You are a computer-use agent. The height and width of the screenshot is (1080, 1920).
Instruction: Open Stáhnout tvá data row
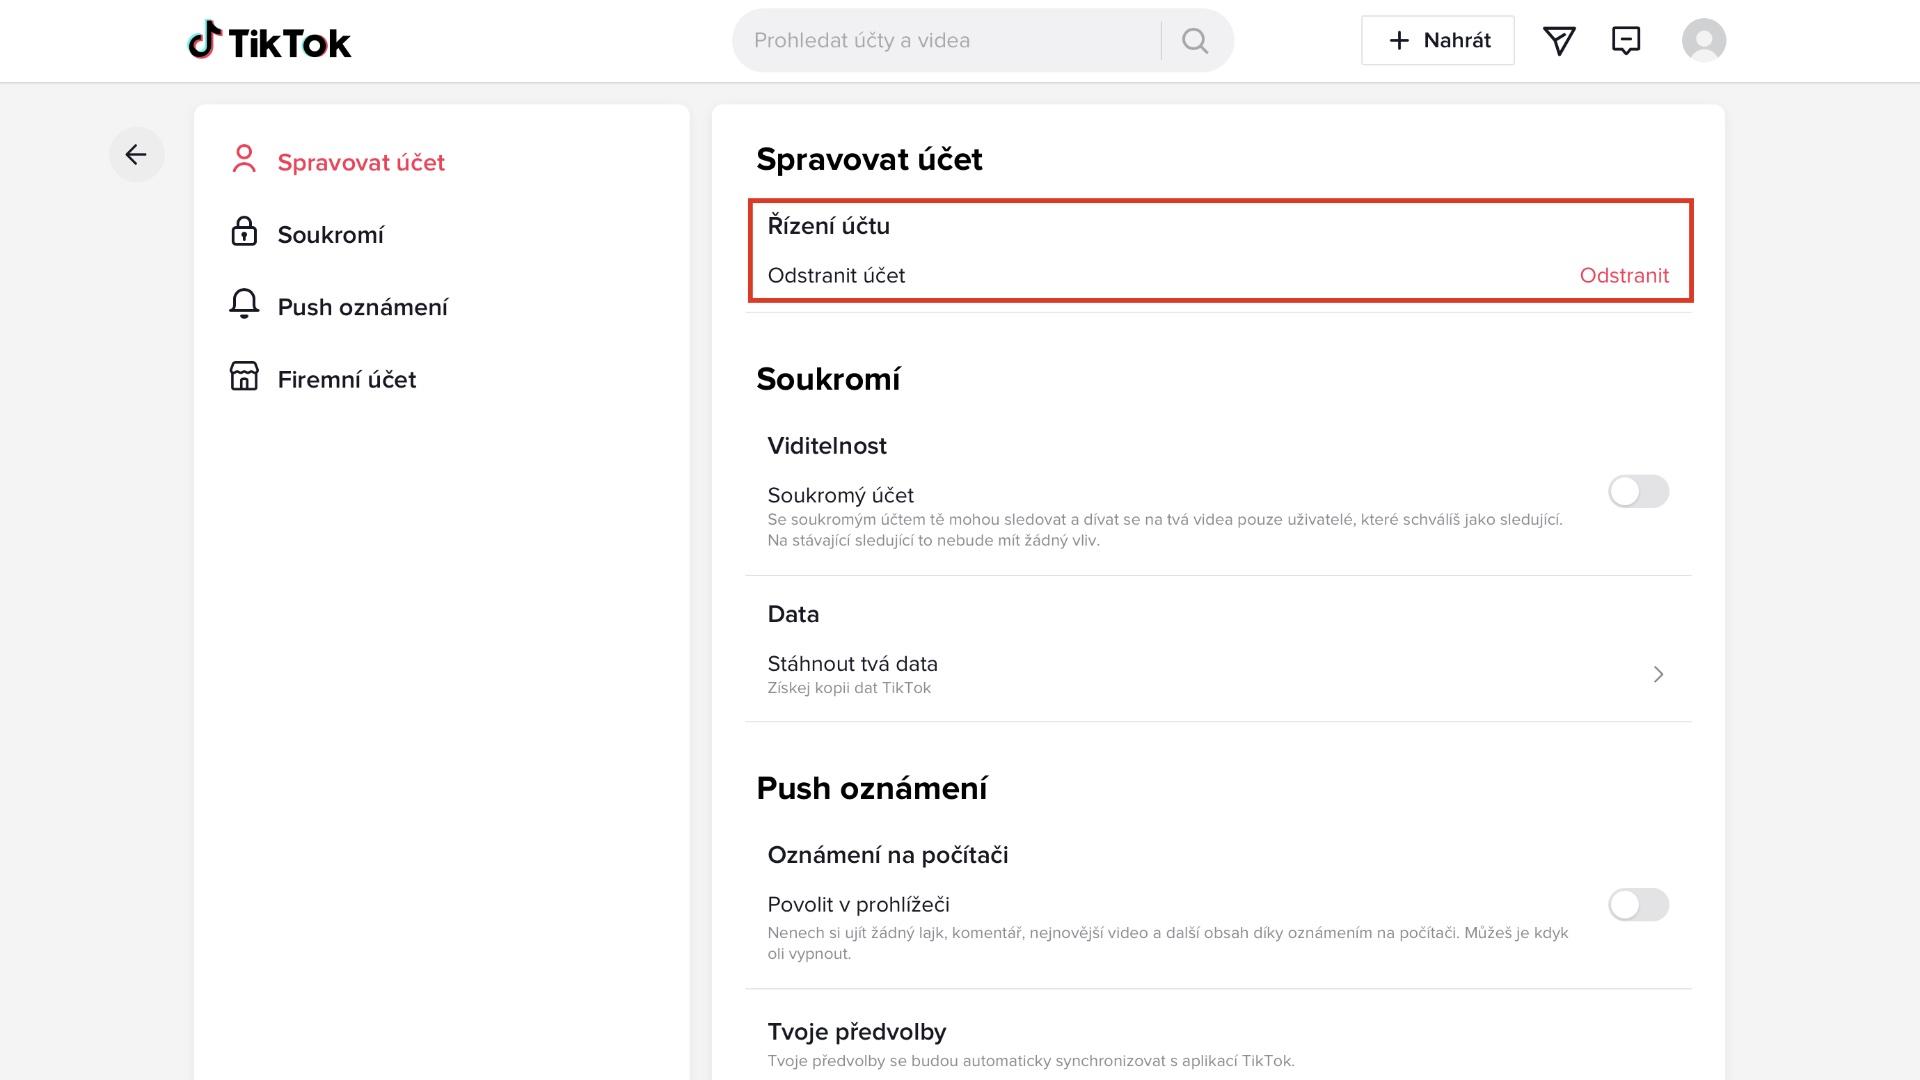pos(1218,674)
